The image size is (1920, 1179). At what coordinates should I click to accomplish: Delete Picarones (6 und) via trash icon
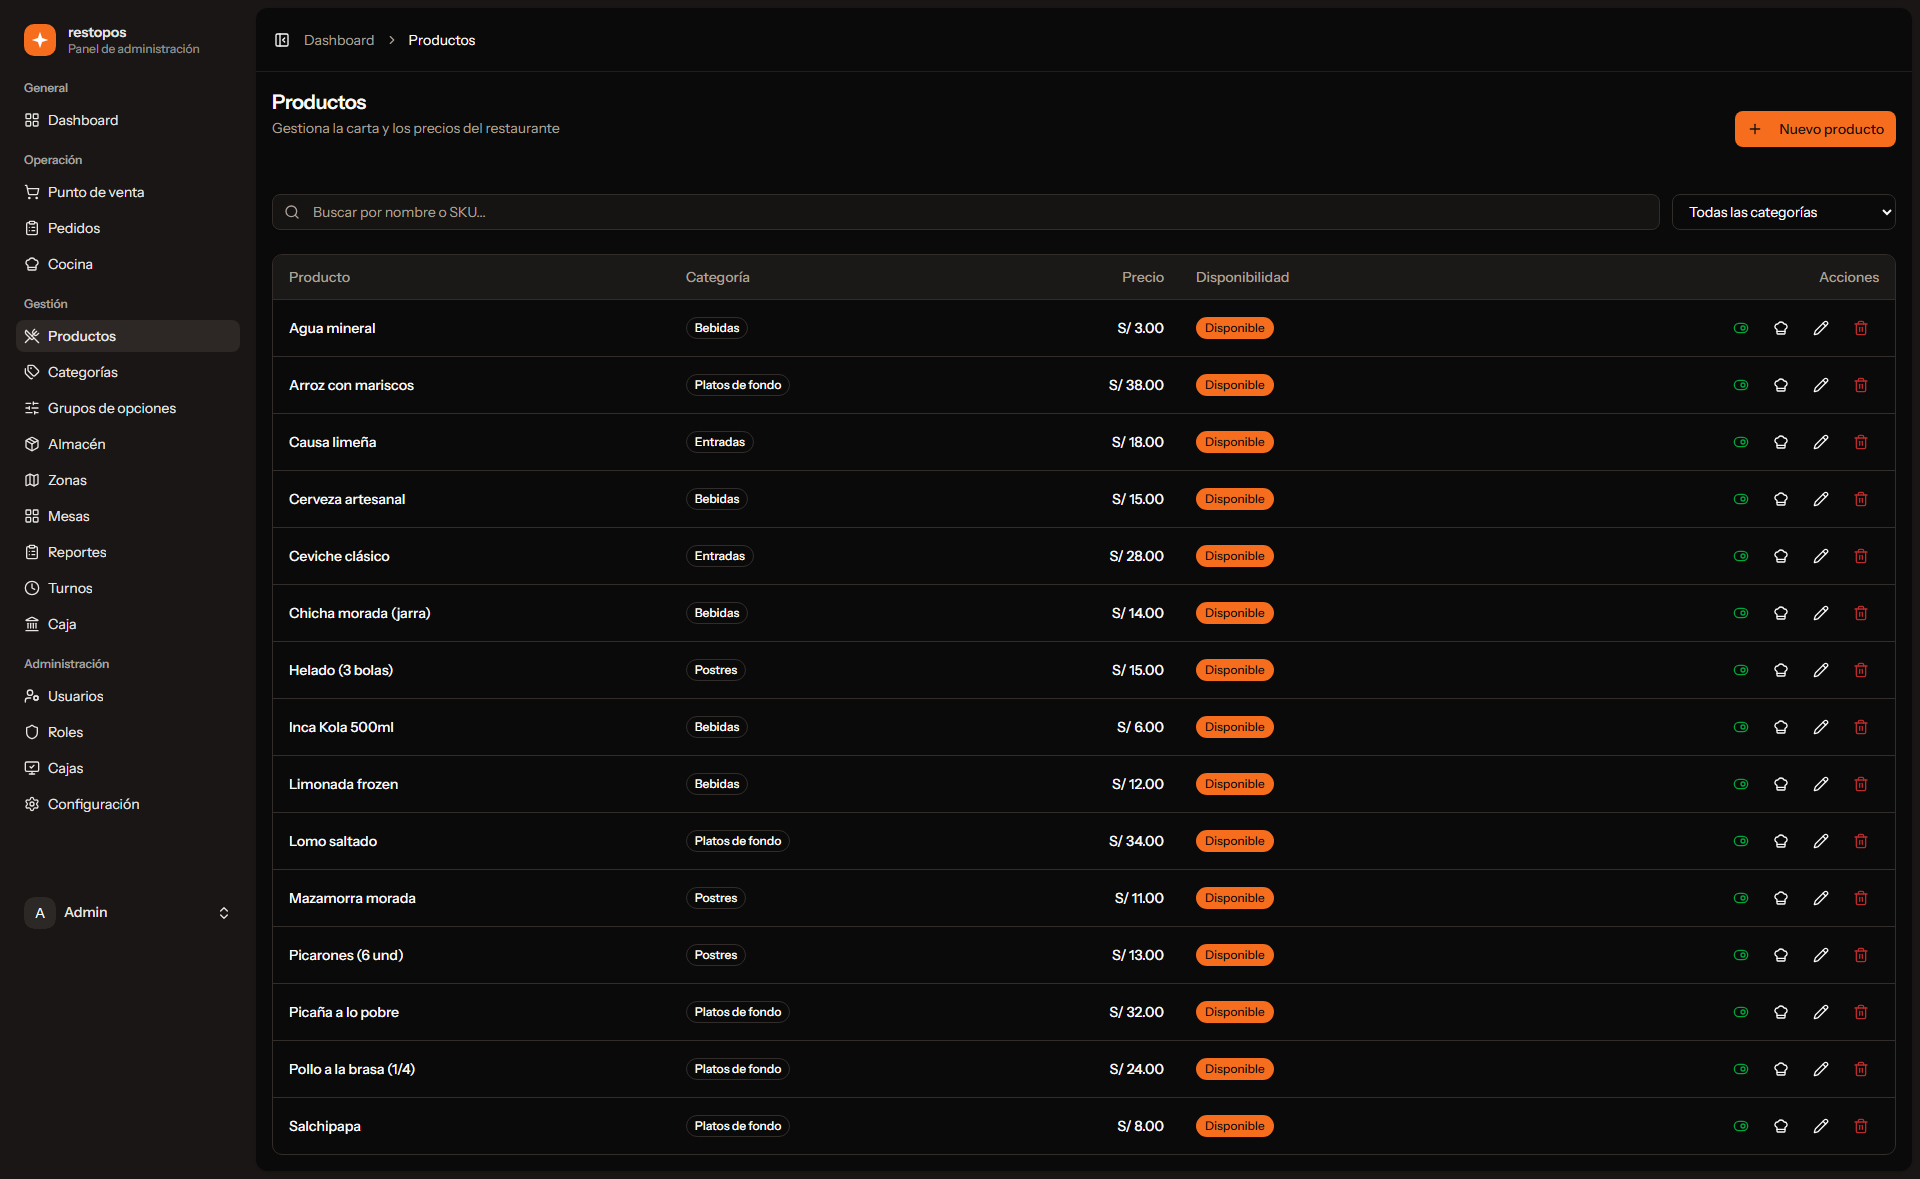[1861, 955]
